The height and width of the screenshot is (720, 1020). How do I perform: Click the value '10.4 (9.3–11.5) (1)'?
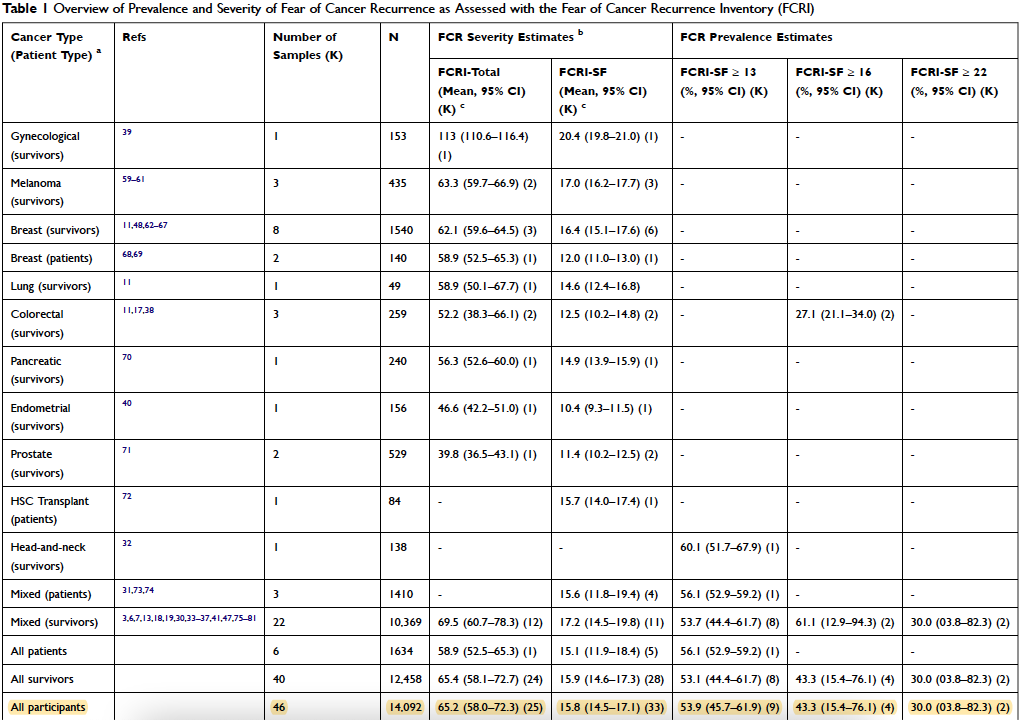point(605,408)
